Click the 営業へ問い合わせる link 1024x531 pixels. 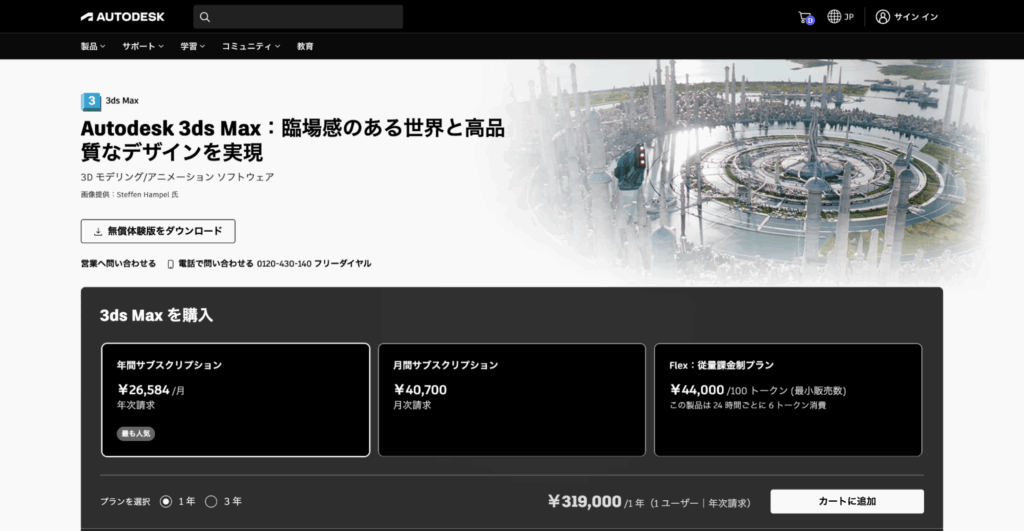(118, 264)
